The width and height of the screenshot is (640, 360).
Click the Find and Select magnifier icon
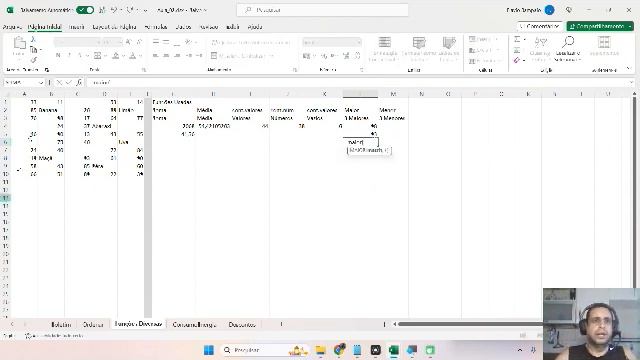pyautogui.click(x=568, y=42)
